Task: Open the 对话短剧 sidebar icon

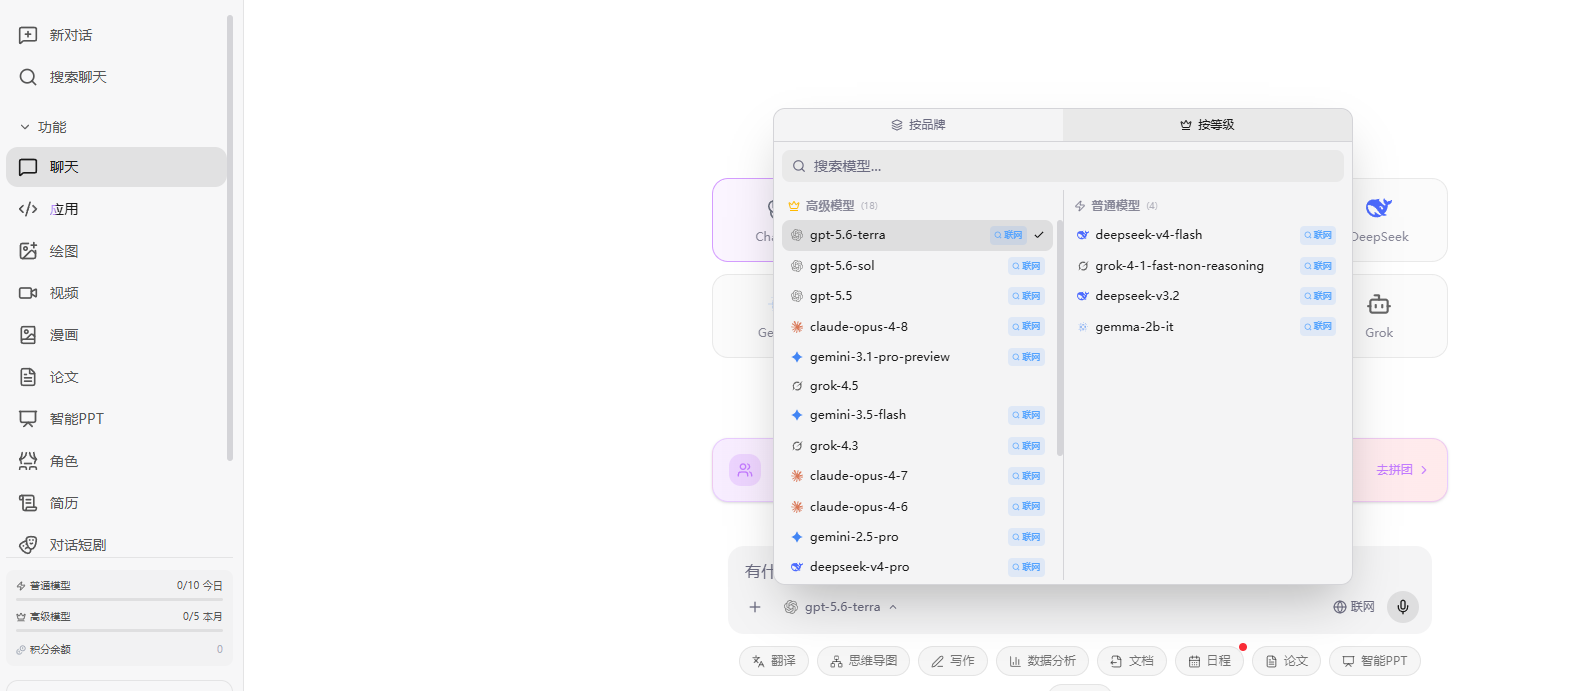Action: 28,545
